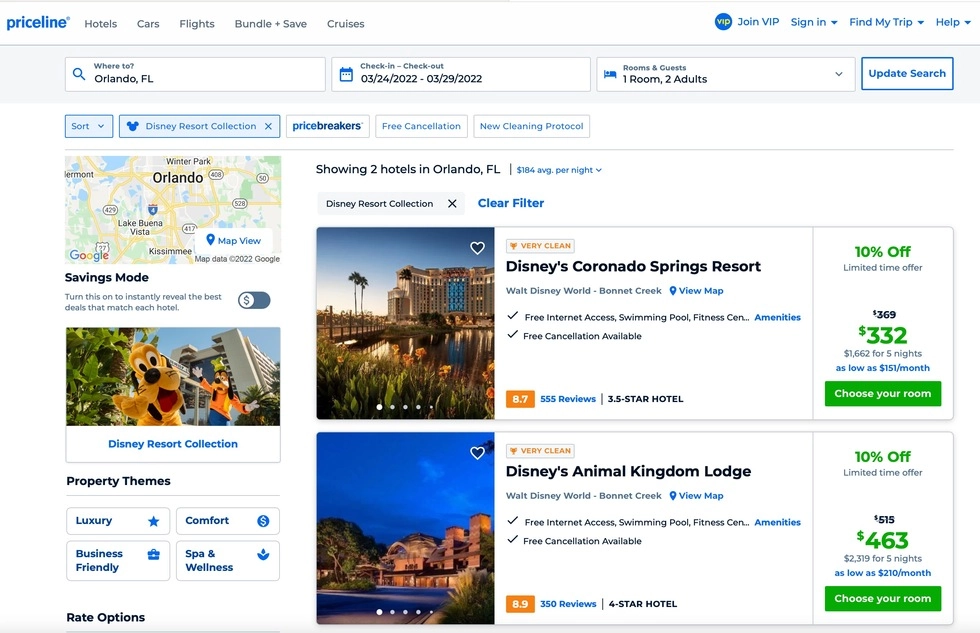Image resolution: width=980 pixels, height=633 pixels.
Task: Click map pin icon next to Coronado Springs View Map
Action: point(673,291)
